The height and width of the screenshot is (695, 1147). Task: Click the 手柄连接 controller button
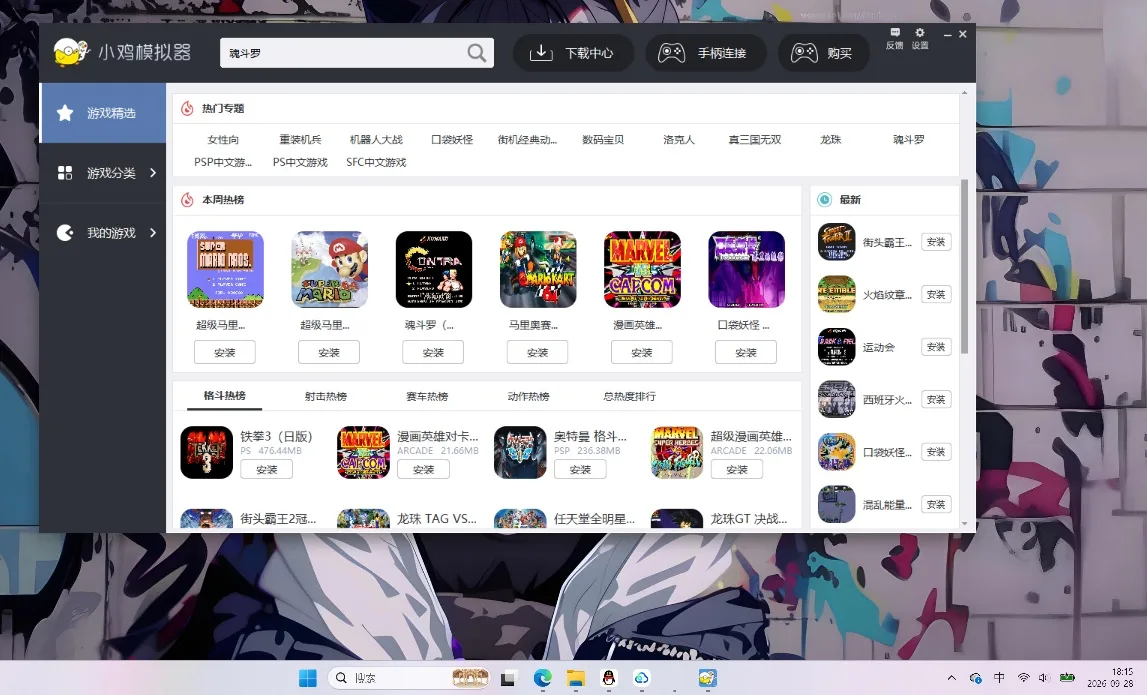[x=706, y=53]
